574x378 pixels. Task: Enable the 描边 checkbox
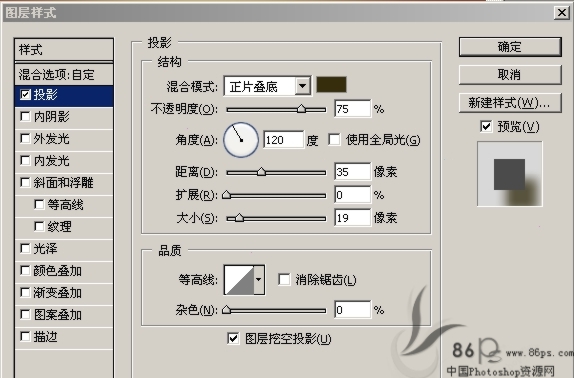point(25,337)
